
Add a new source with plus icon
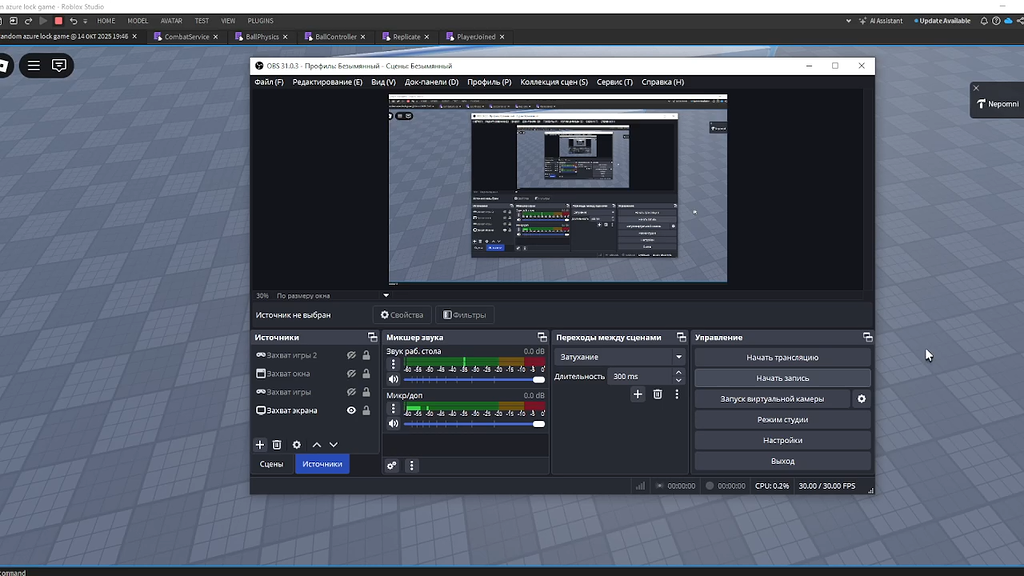click(x=260, y=445)
